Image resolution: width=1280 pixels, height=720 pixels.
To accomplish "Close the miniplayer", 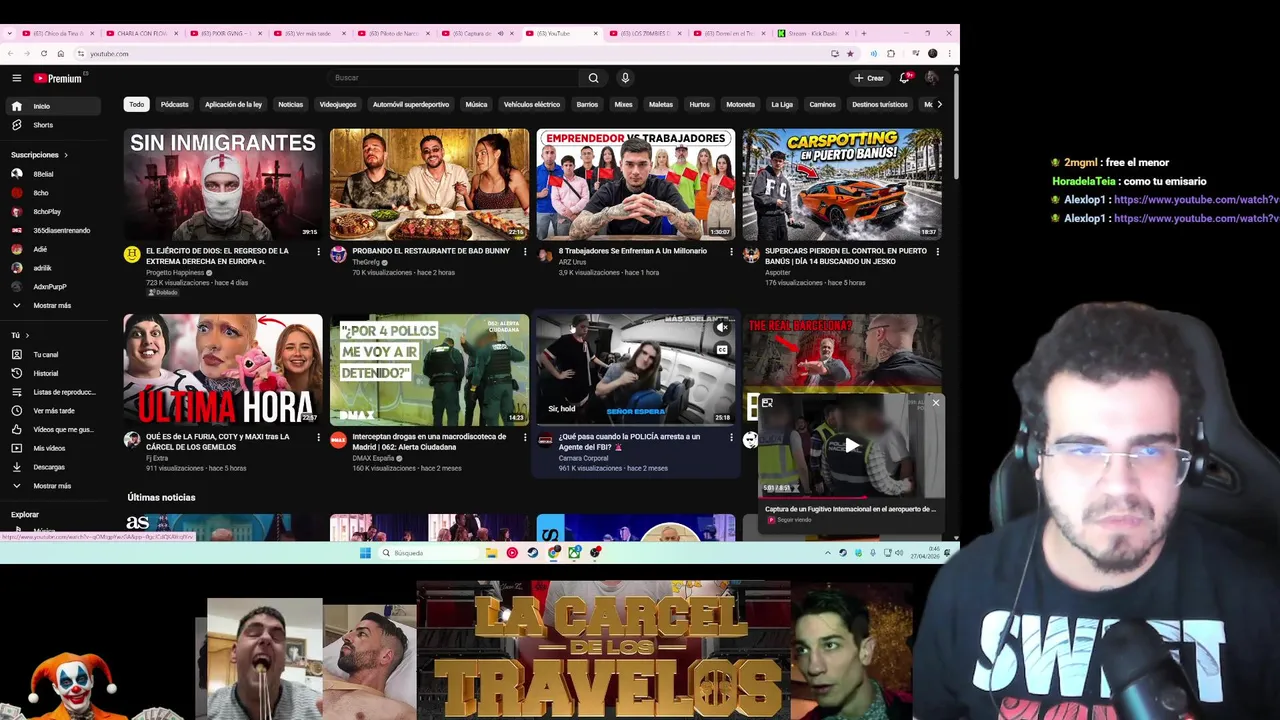I will click(935, 403).
